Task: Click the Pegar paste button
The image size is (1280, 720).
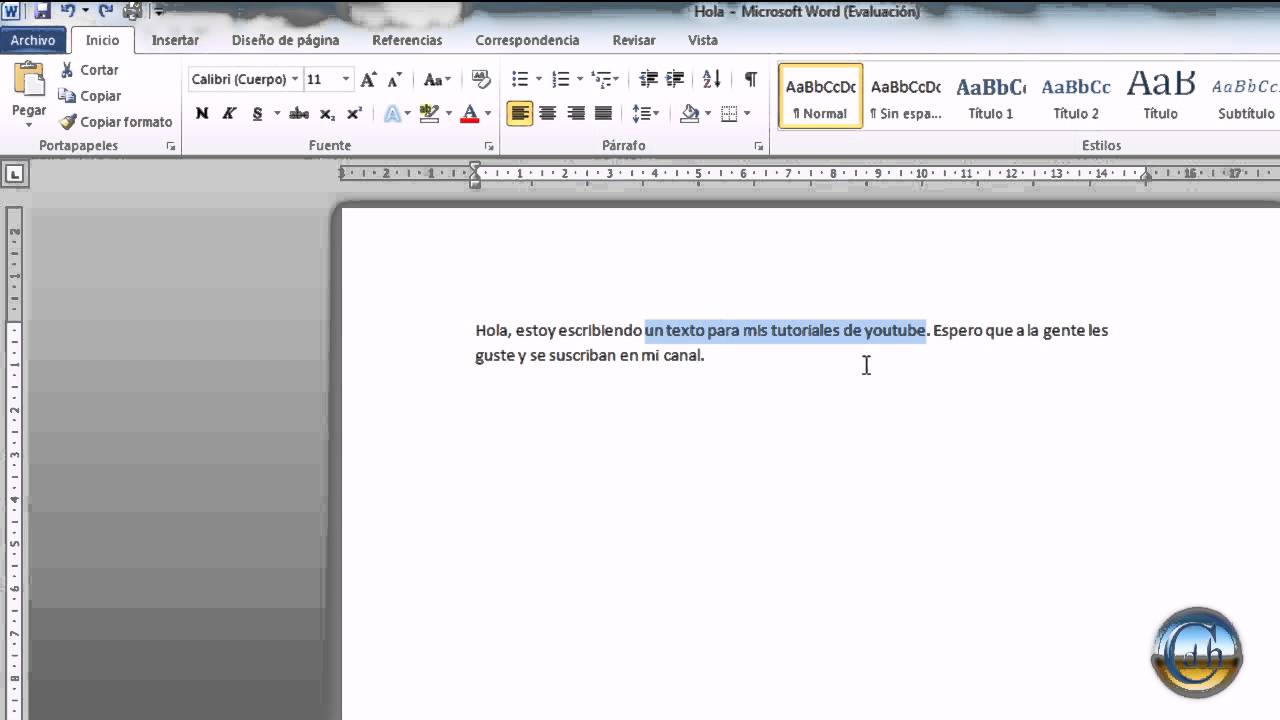Action: click(x=29, y=90)
